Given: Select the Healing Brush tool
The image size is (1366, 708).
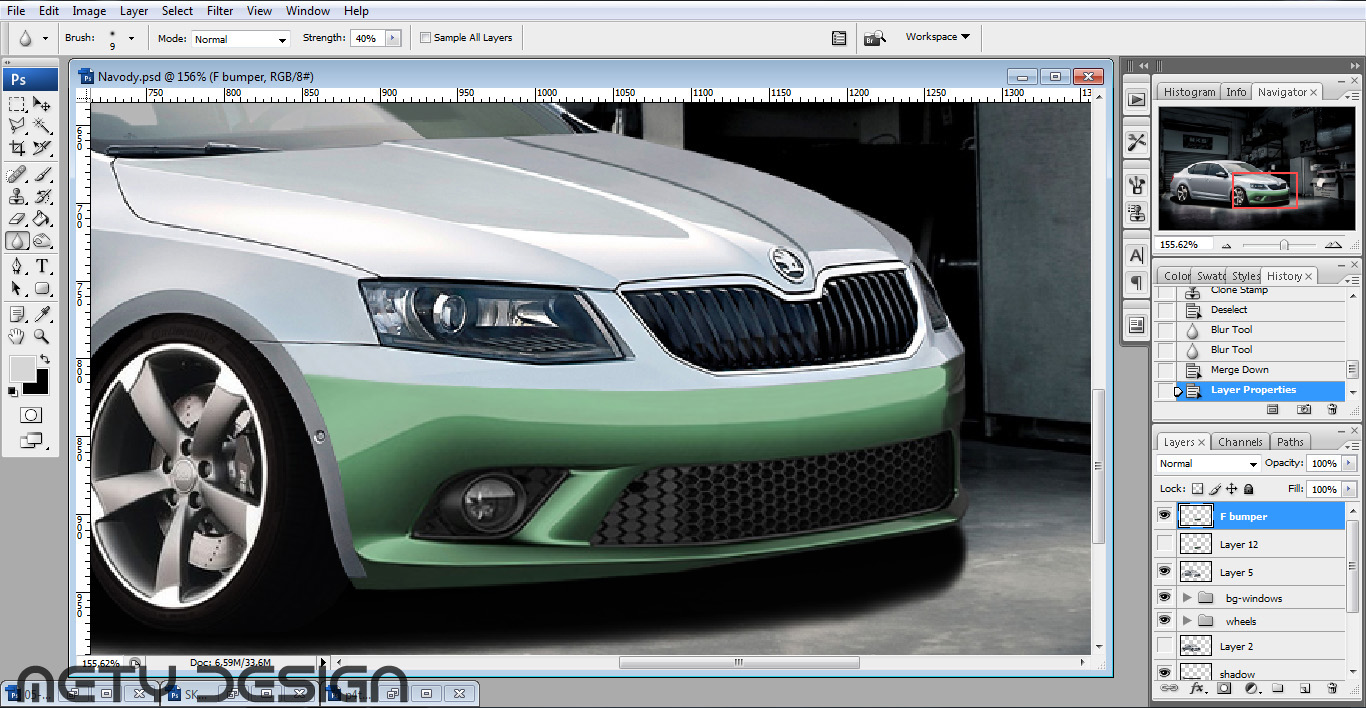Looking at the screenshot, I should coord(17,175).
